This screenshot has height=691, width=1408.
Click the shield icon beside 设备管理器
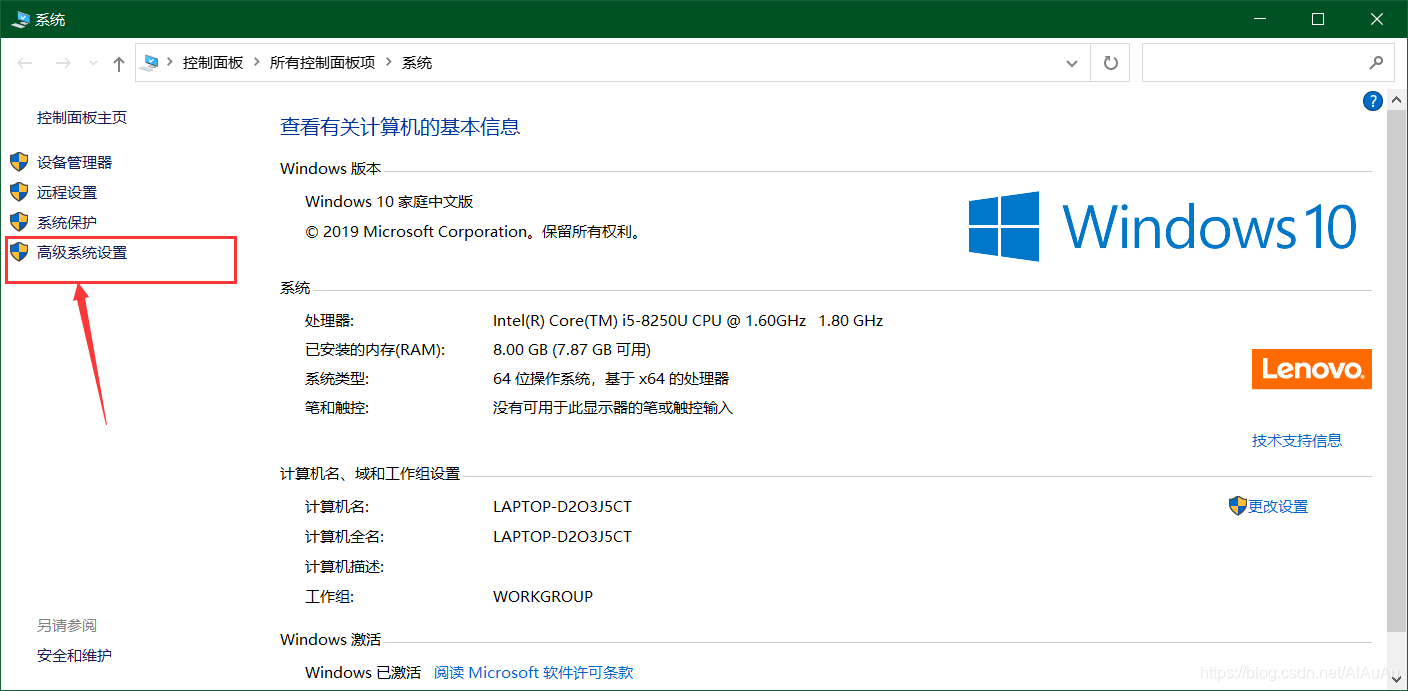pos(19,162)
